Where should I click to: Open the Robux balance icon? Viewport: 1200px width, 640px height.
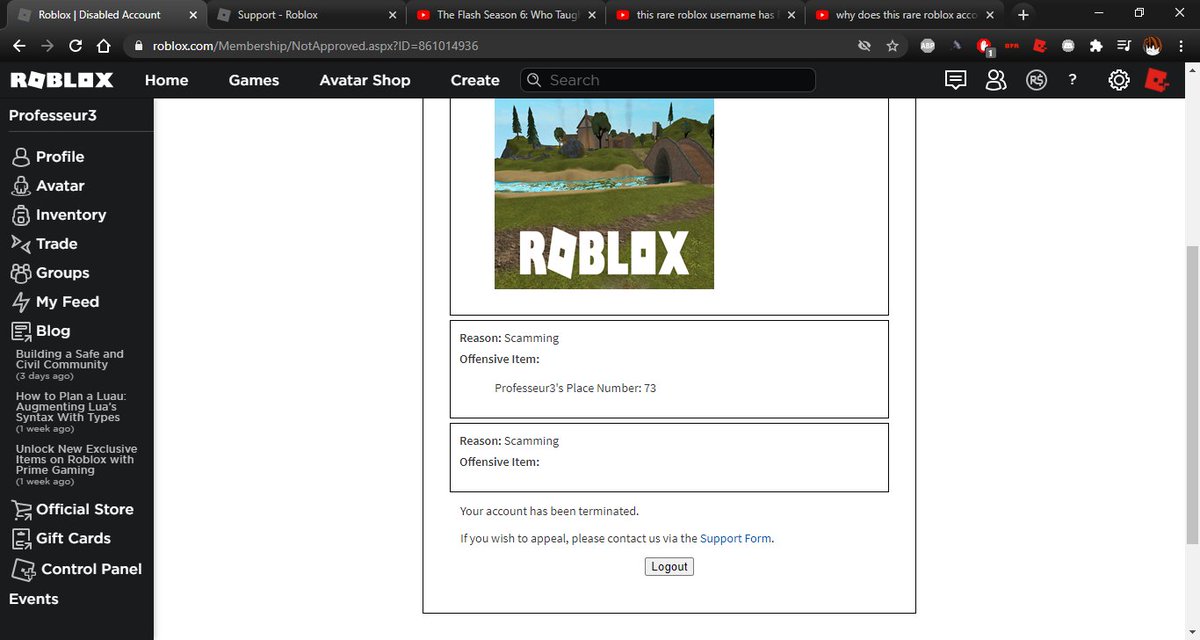1036,80
